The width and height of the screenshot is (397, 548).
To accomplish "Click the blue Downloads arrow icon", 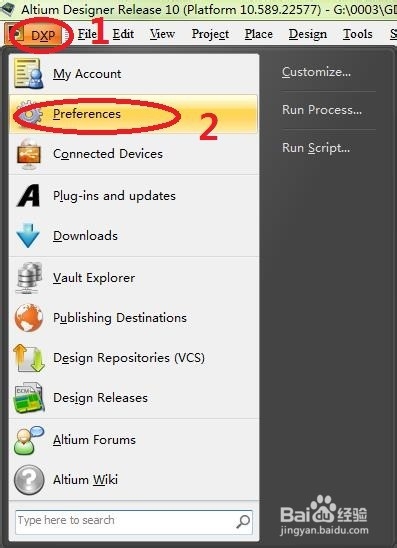I will point(28,236).
